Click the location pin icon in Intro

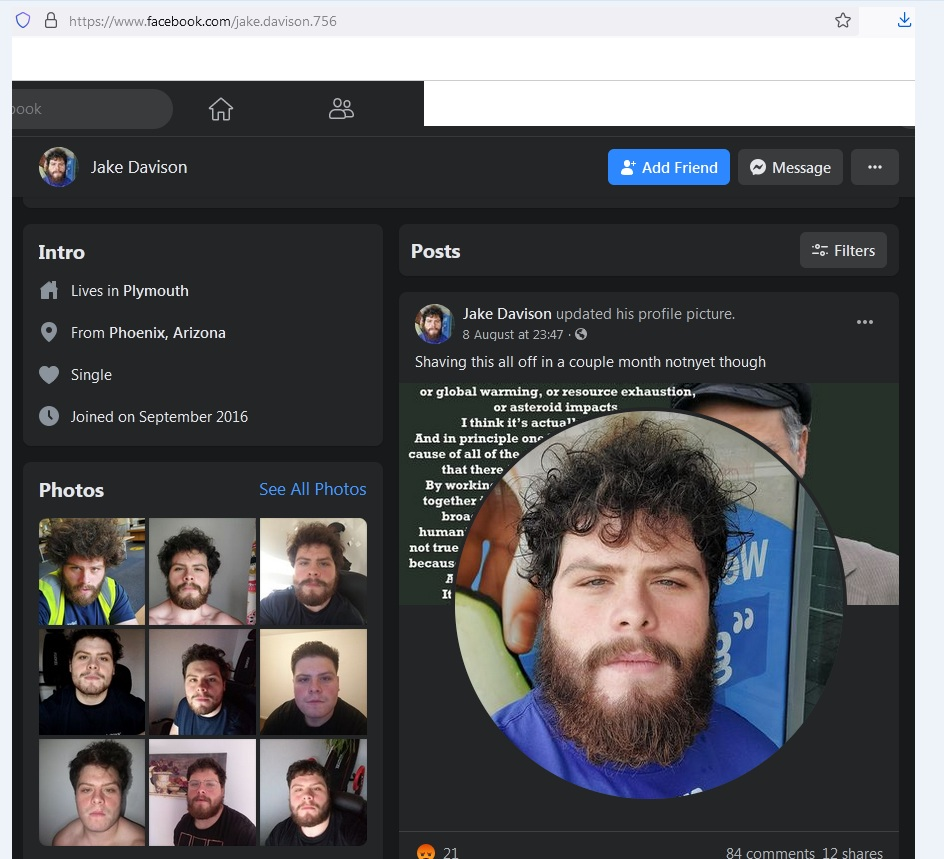pyautogui.click(x=49, y=332)
